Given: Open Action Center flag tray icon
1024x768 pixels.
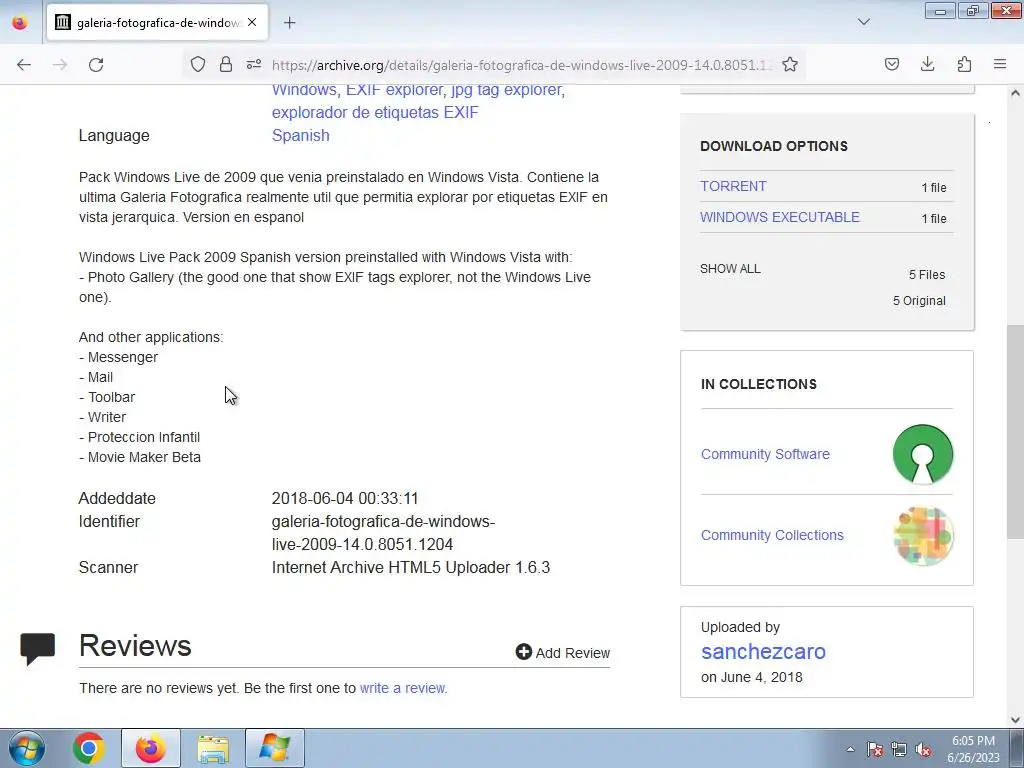Looking at the screenshot, I should click(x=874, y=749).
